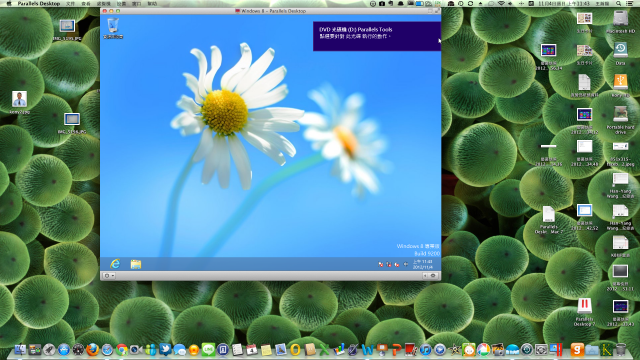
Task: Open the LINE app in the Dock
Action: coord(209,349)
